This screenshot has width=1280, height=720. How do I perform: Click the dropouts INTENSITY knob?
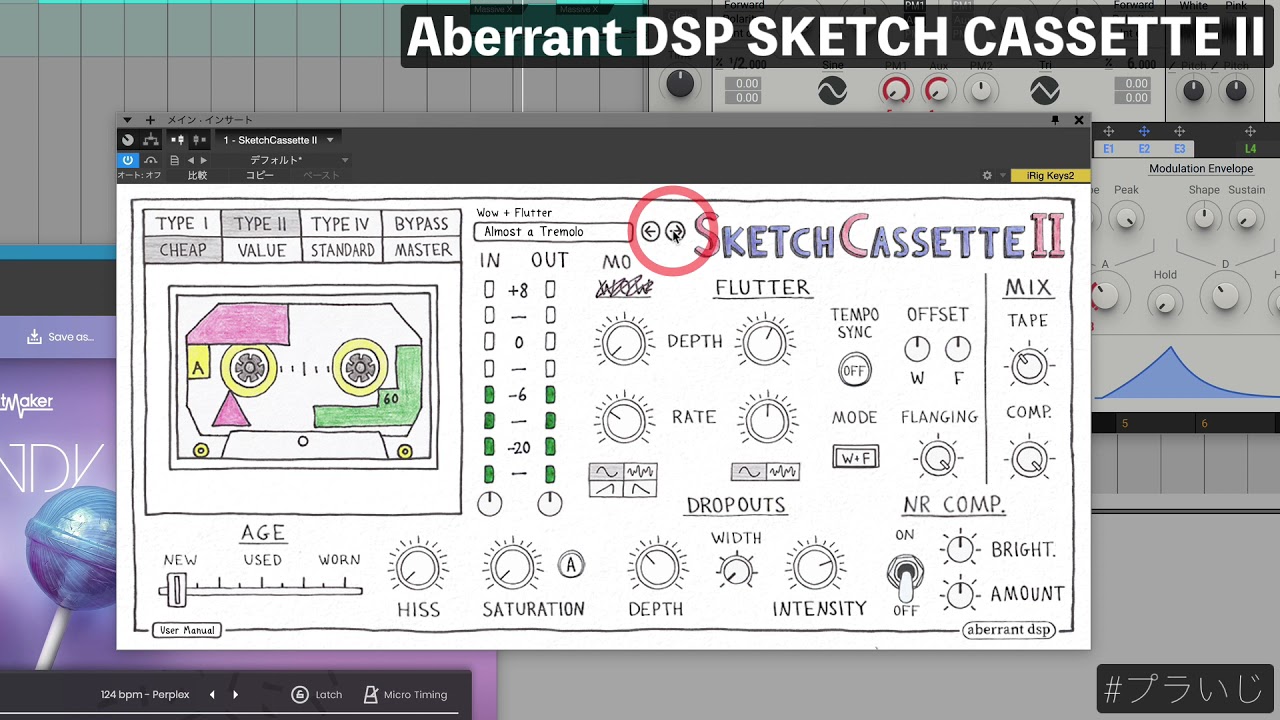[815, 568]
